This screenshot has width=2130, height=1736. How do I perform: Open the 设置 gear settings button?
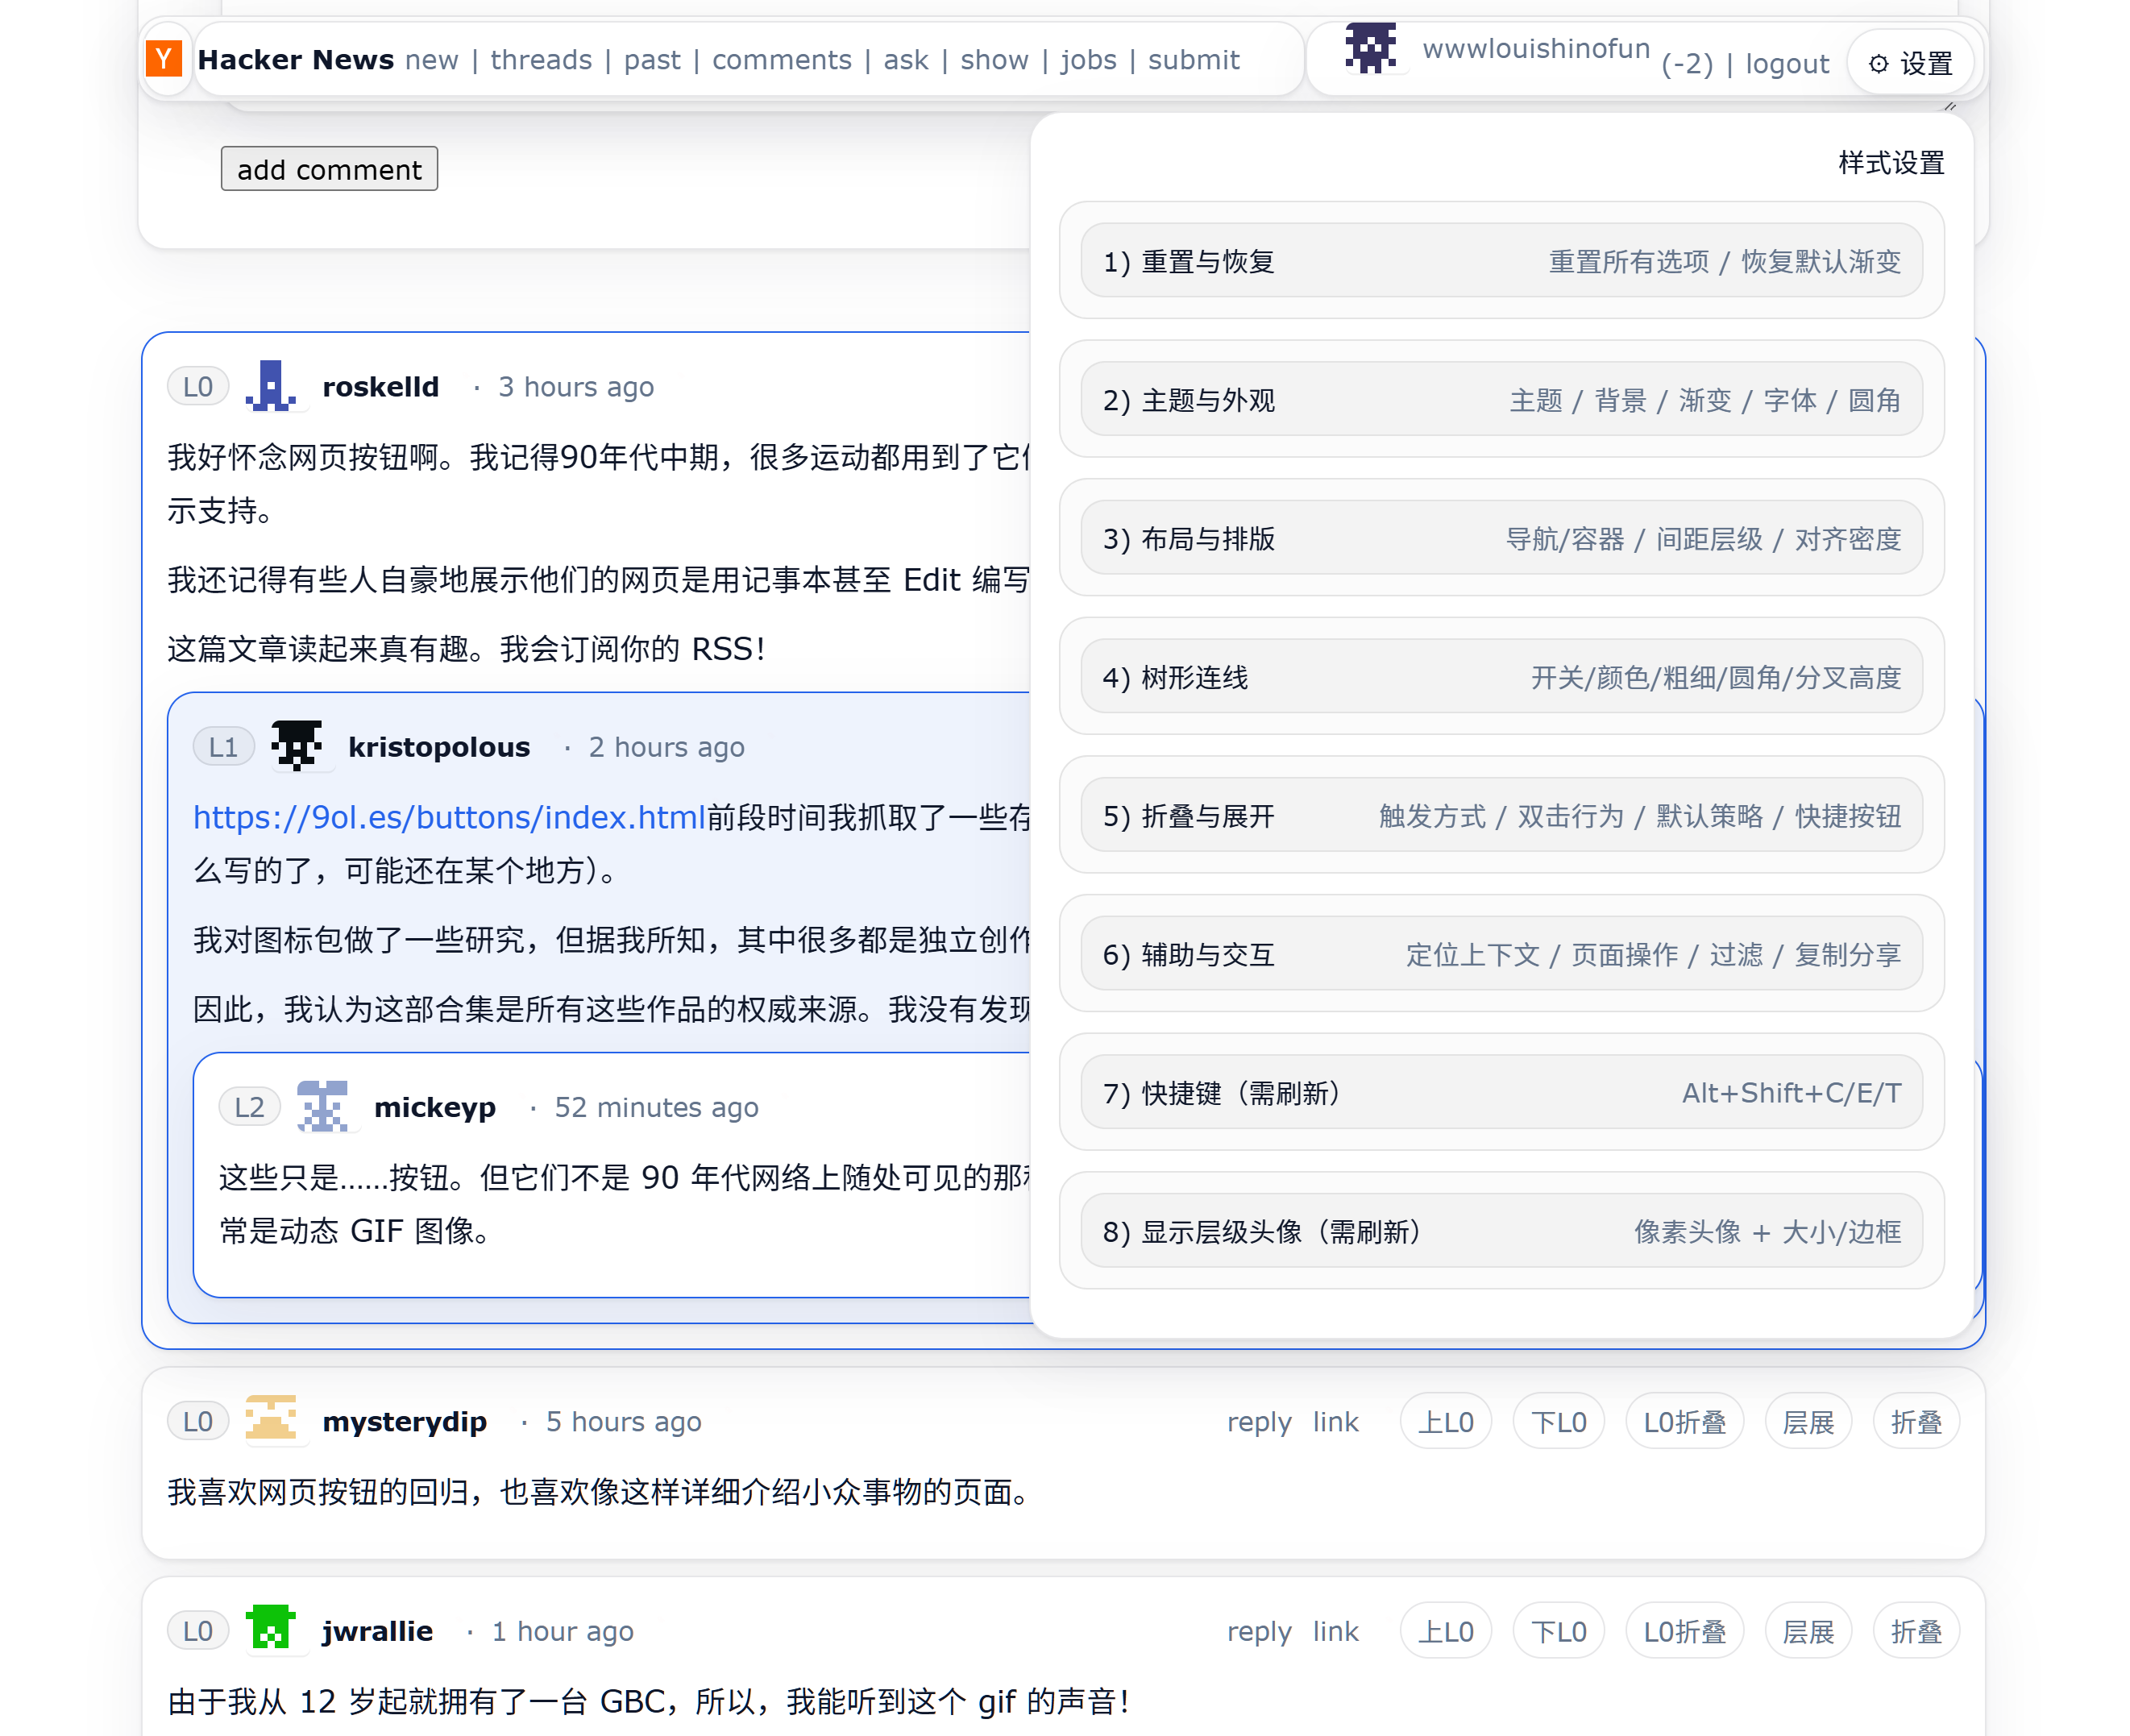coord(1910,64)
